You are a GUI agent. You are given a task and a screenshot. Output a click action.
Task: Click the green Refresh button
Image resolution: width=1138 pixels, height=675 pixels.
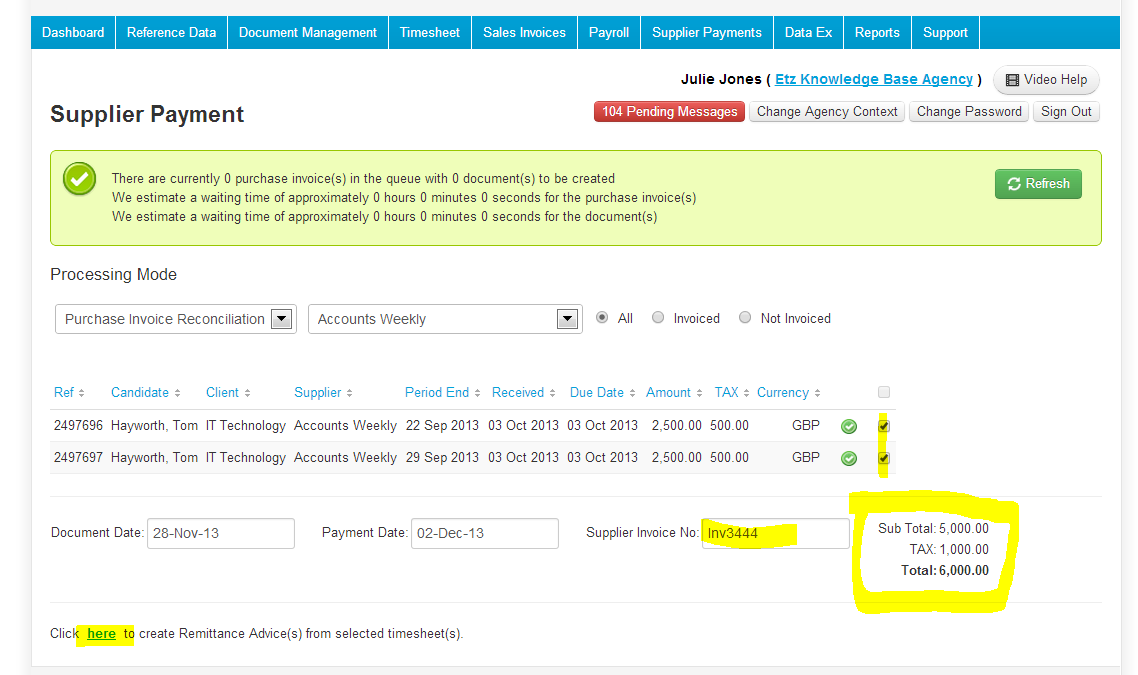coord(1038,184)
